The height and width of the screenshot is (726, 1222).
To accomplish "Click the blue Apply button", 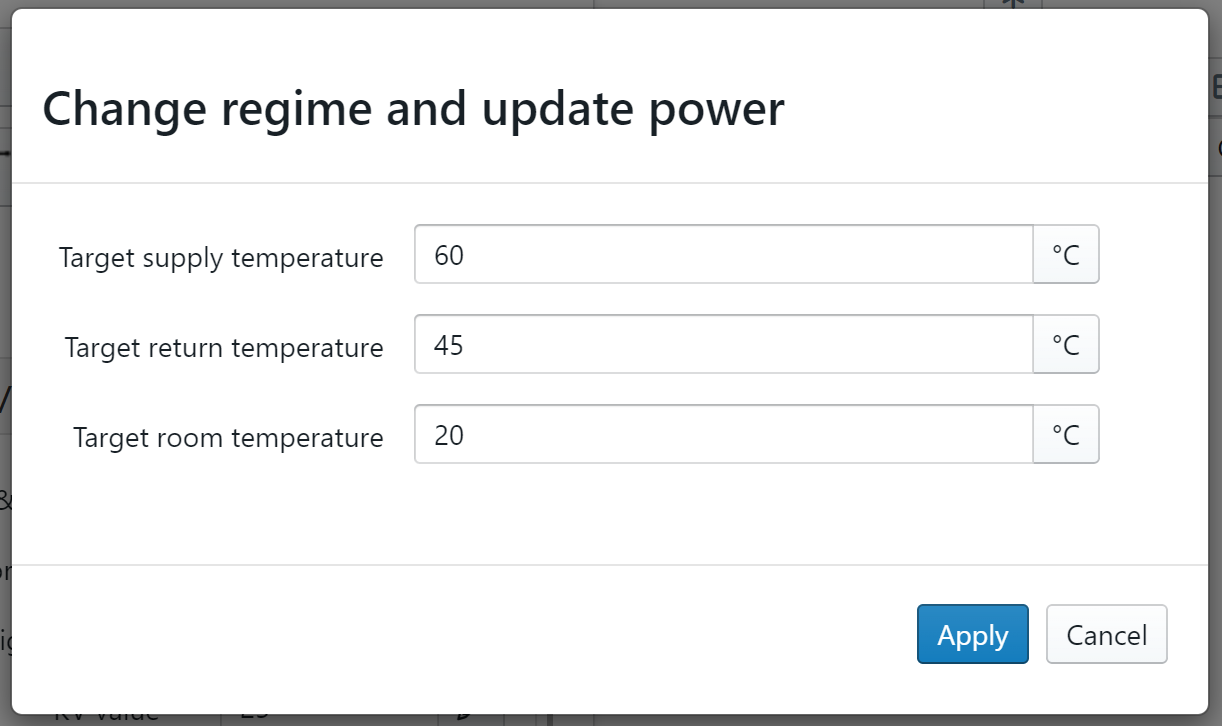I will pos(972,634).
